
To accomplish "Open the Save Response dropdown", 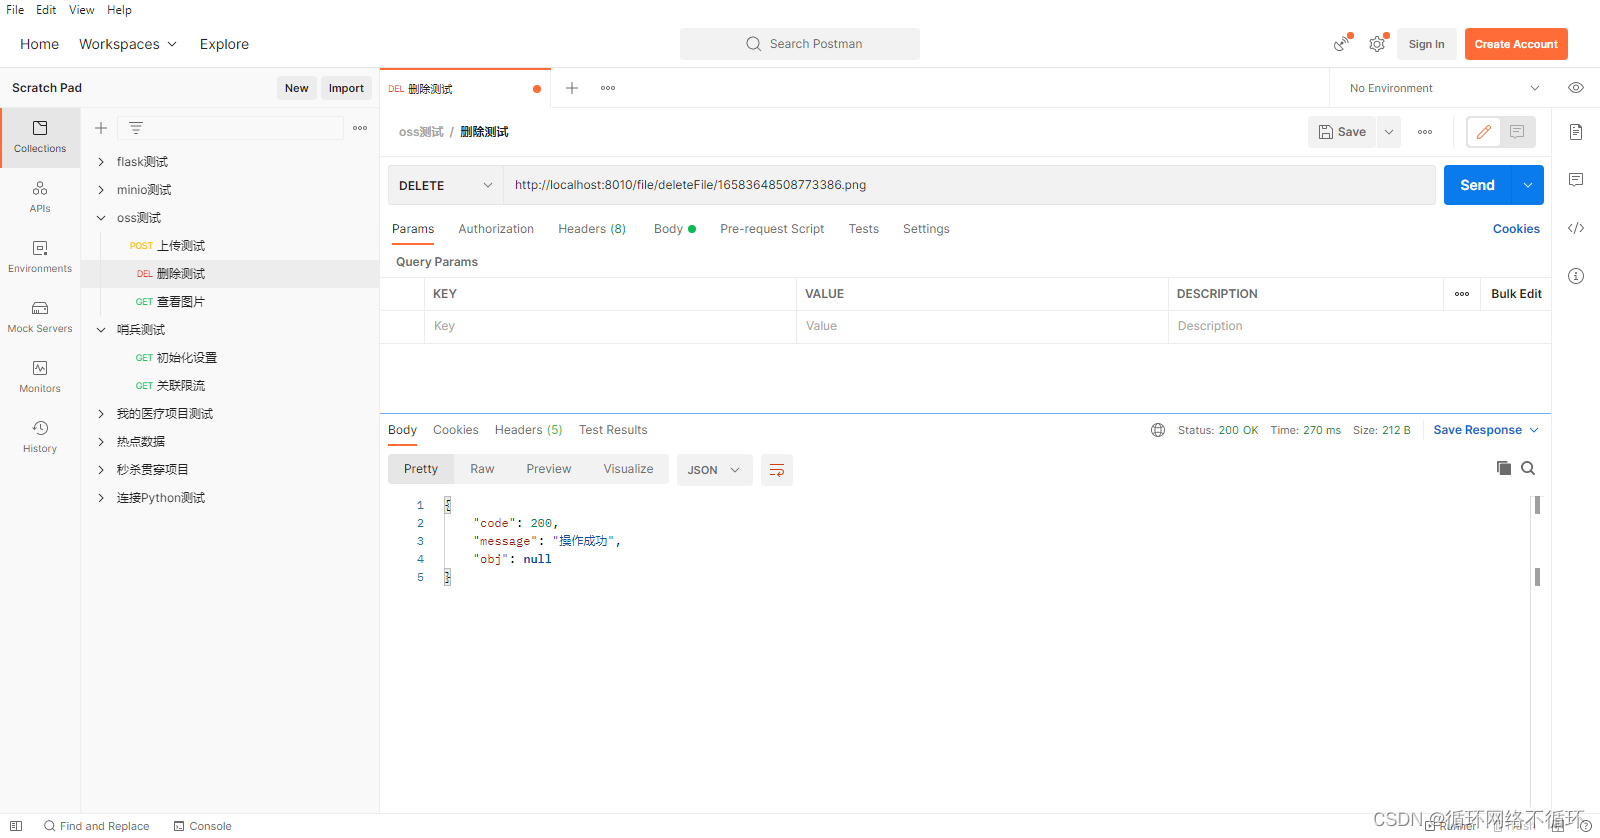I will 1486,430.
